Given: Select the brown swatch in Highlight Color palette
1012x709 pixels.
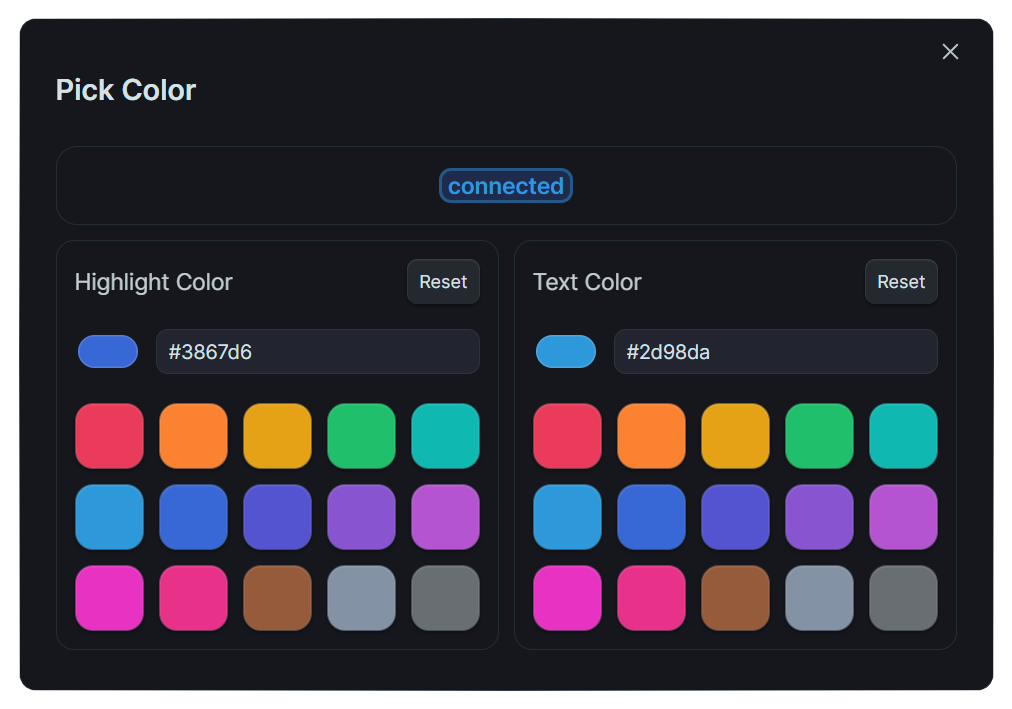Looking at the screenshot, I should 277,598.
